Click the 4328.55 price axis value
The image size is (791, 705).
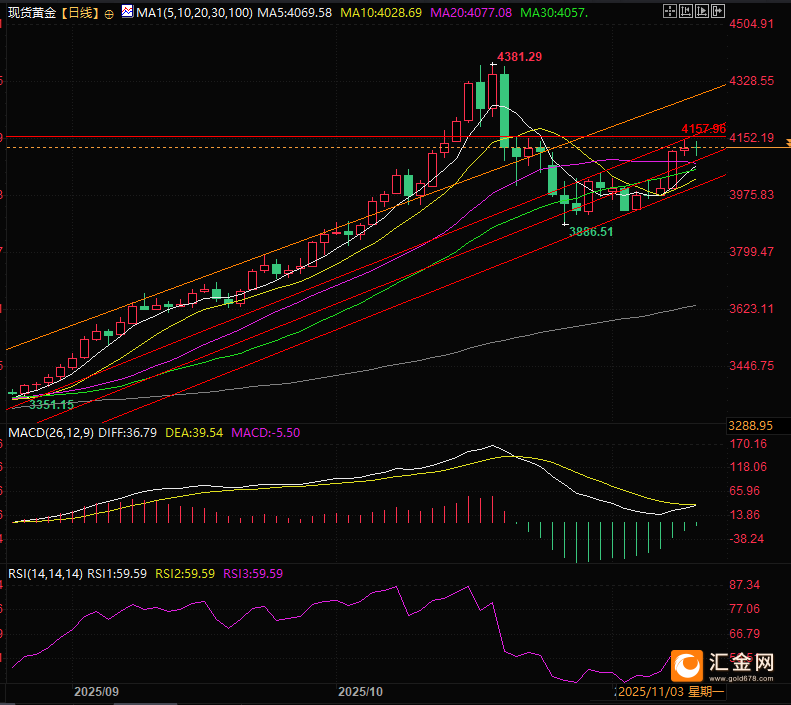coord(751,81)
